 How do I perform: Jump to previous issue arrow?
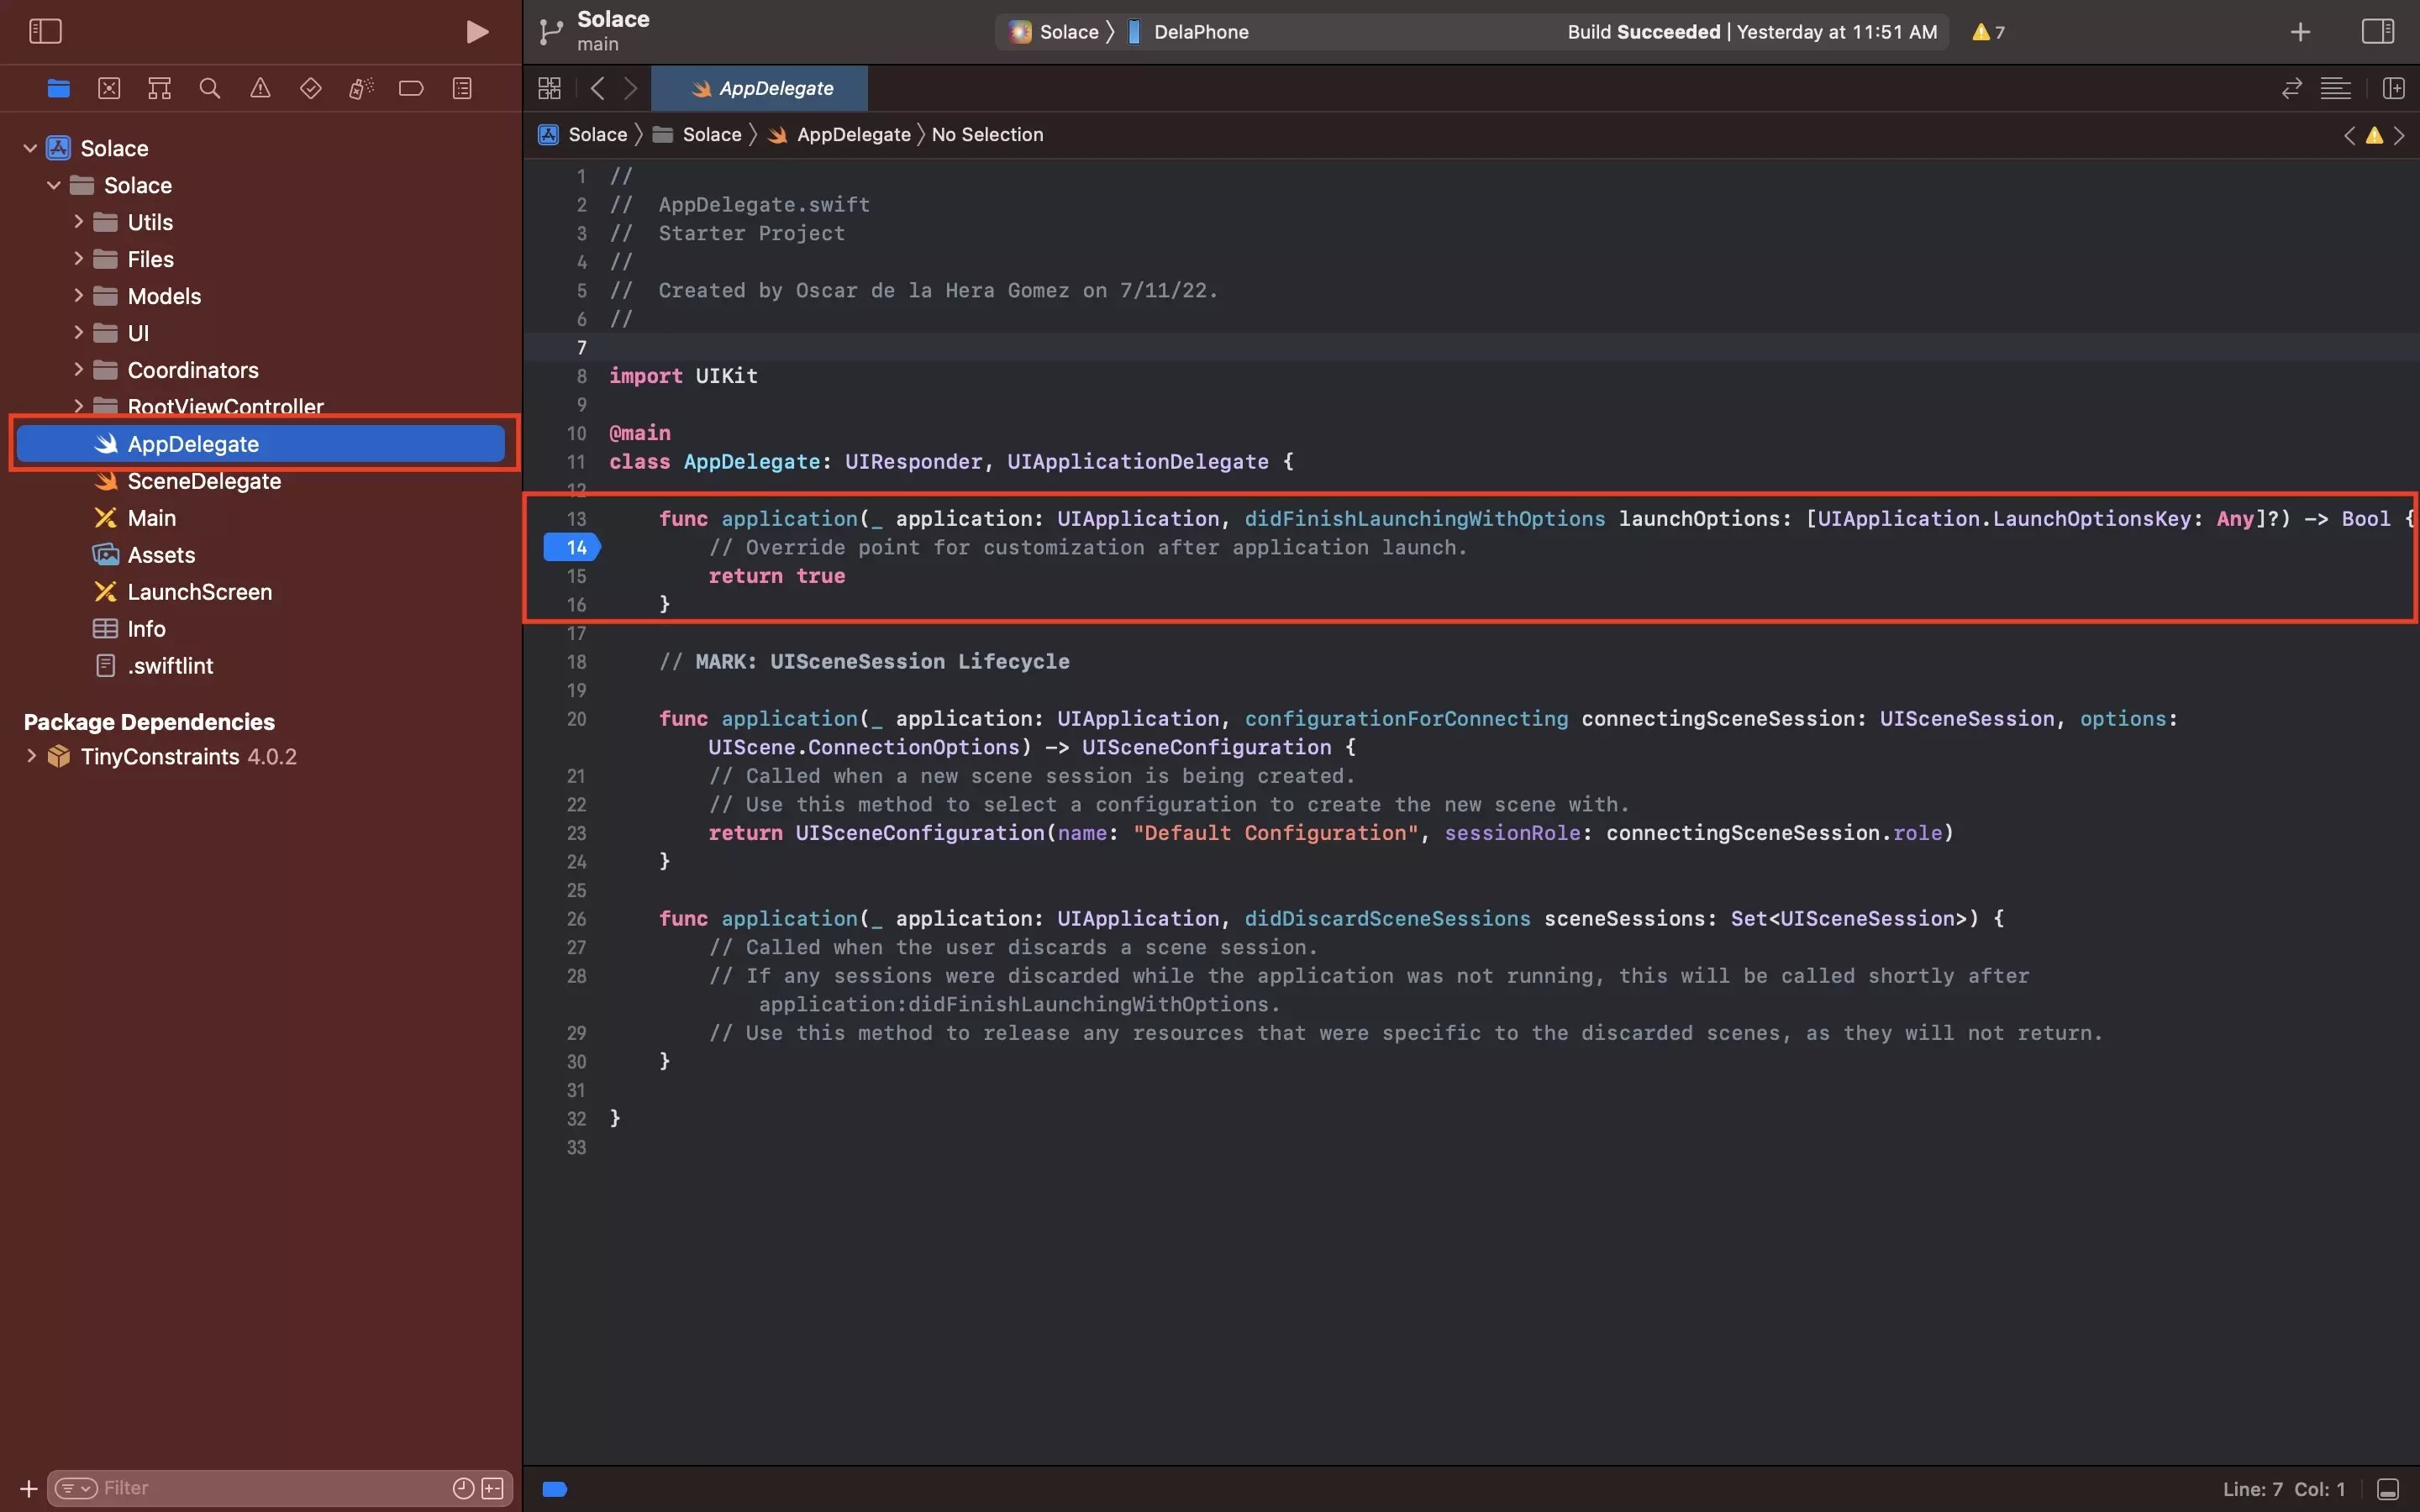2349,135
